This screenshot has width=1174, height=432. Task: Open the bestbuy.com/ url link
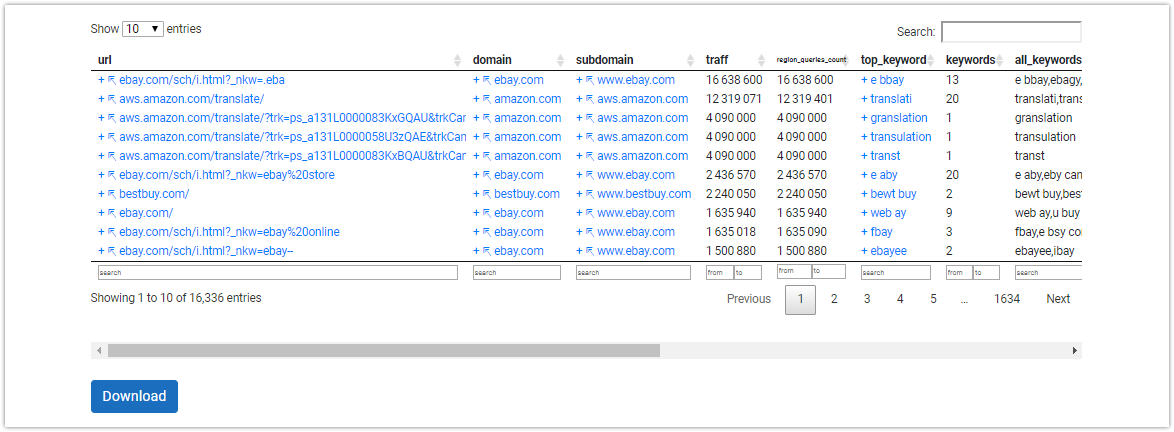point(154,195)
